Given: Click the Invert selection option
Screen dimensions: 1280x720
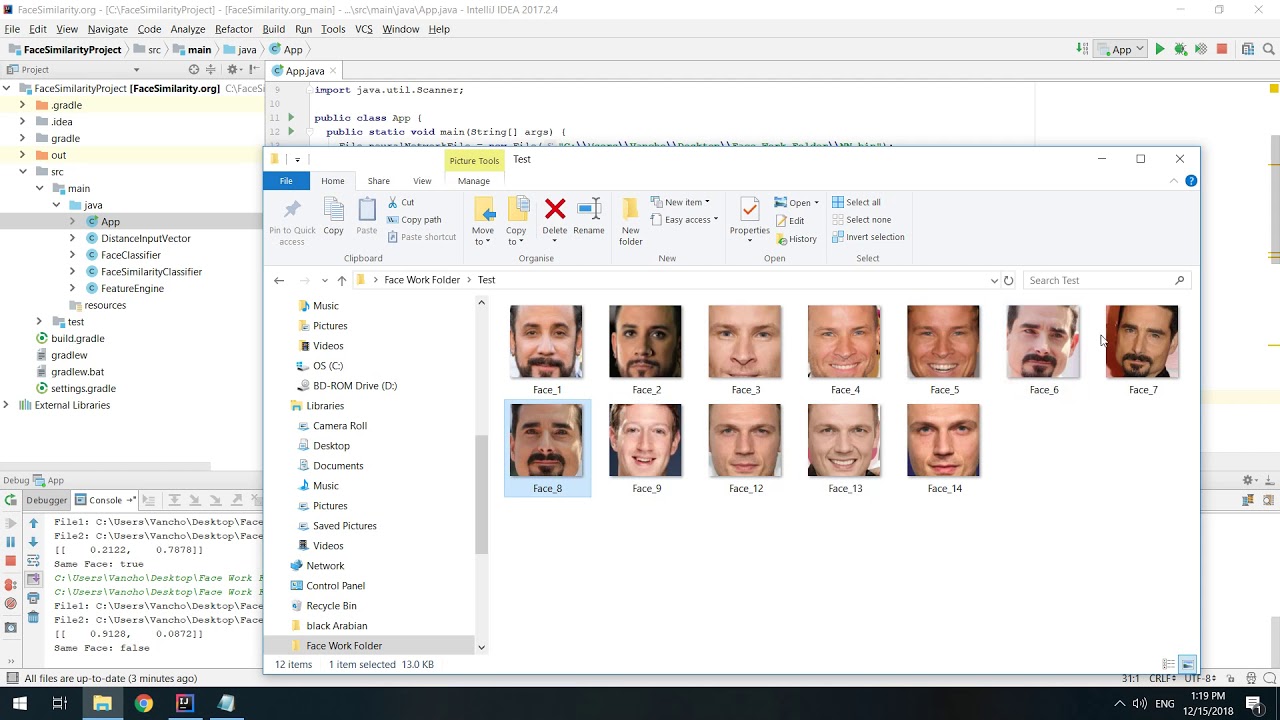Looking at the screenshot, I should pos(868,237).
